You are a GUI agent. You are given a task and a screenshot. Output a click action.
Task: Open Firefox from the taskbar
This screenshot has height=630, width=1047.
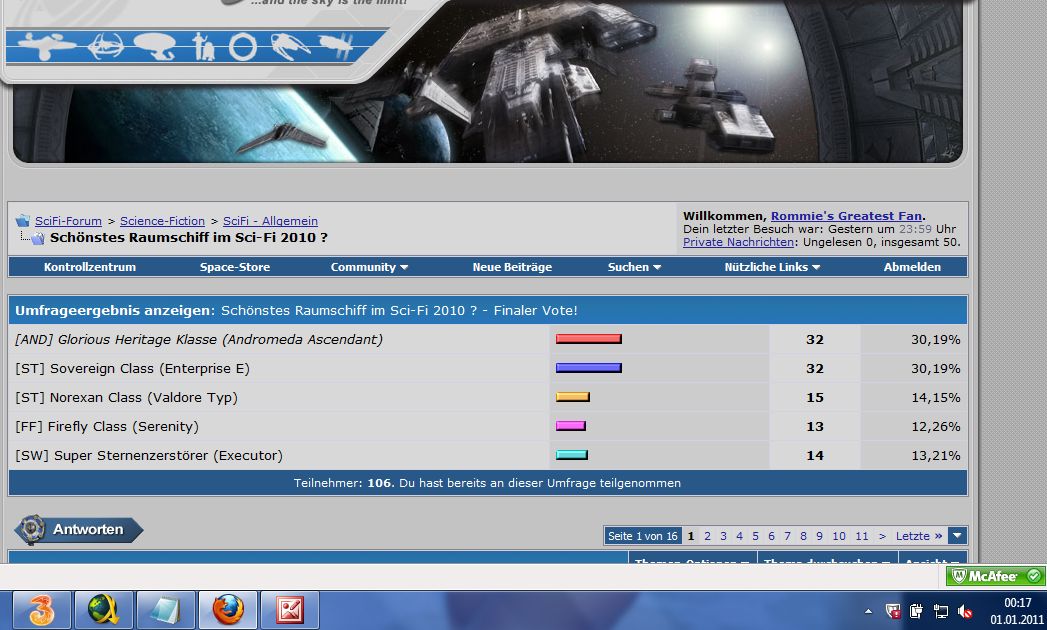tap(228, 609)
